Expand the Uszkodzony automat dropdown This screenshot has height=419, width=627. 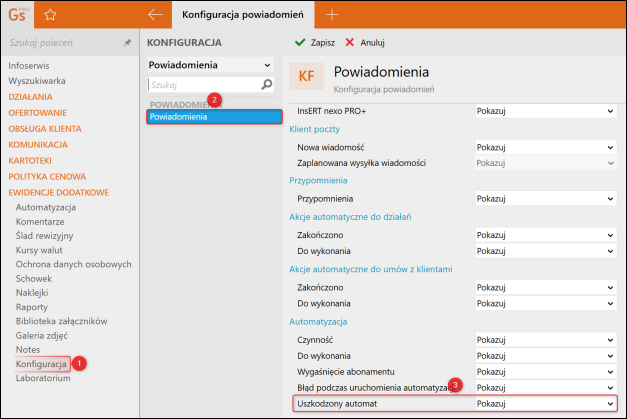pyautogui.click(x=547, y=403)
